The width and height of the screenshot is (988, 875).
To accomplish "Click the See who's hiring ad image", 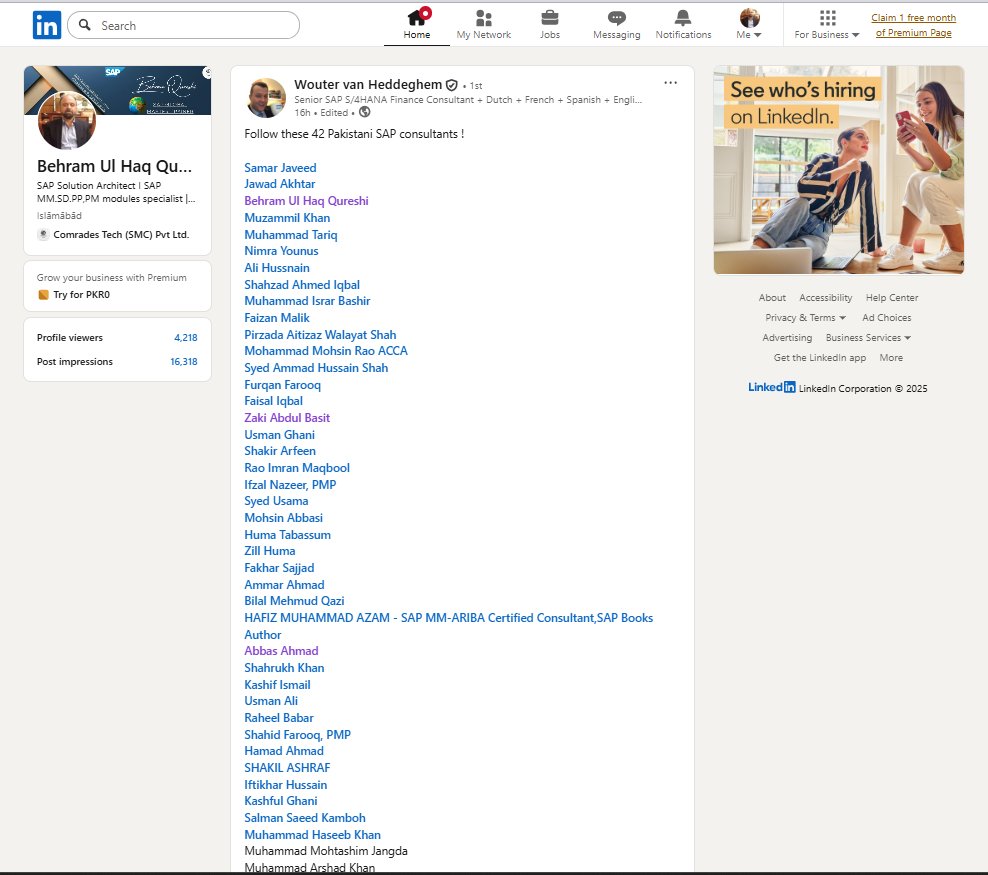I will pos(838,169).
